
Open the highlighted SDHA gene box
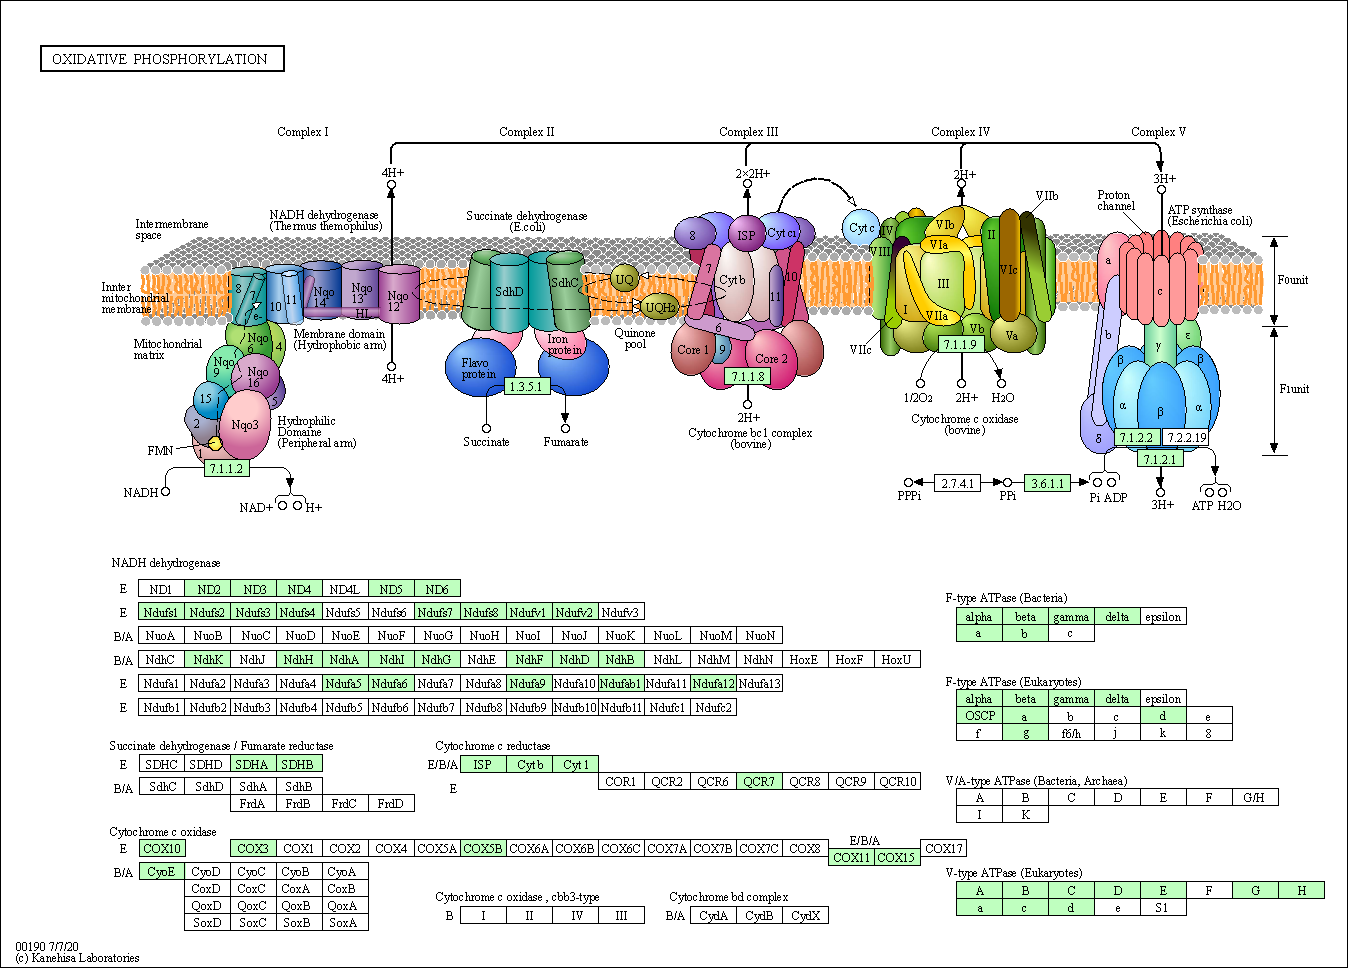pyautogui.click(x=253, y=764)
